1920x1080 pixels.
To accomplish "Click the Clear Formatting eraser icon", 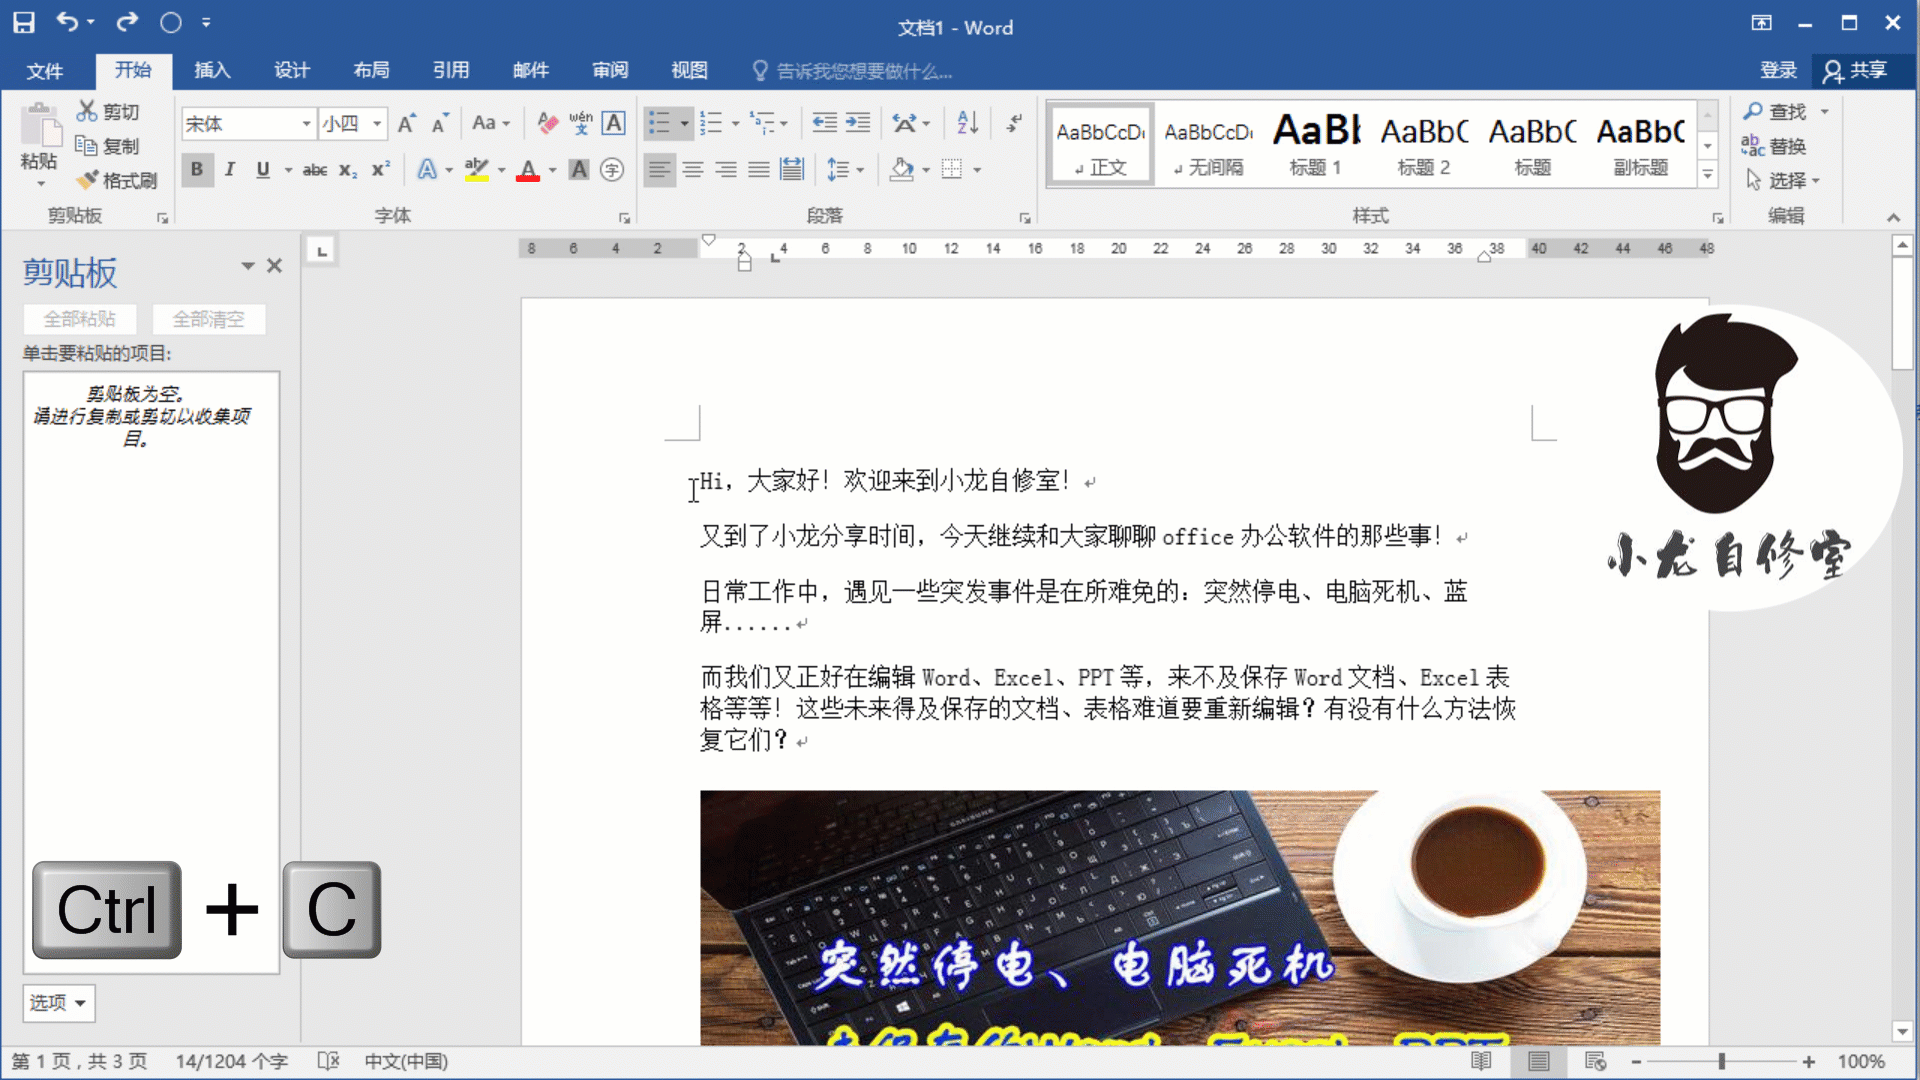I will [547, 123].
